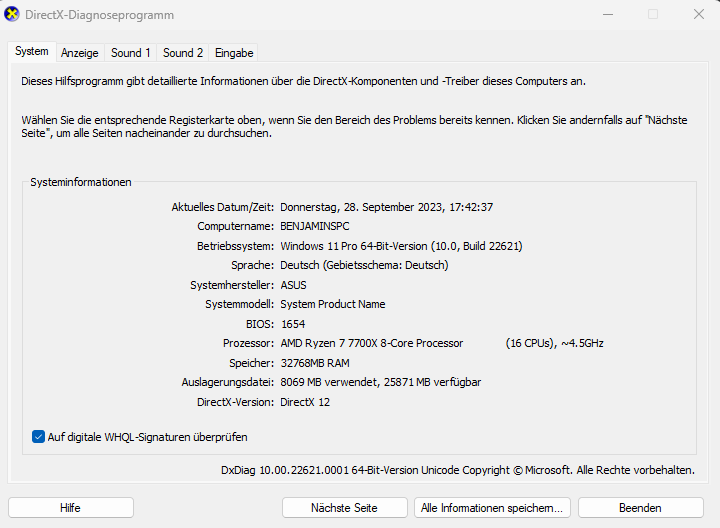The width and height of the screenshot is (720, 528).
Task: Select the System tab
Action: [32, 51]
